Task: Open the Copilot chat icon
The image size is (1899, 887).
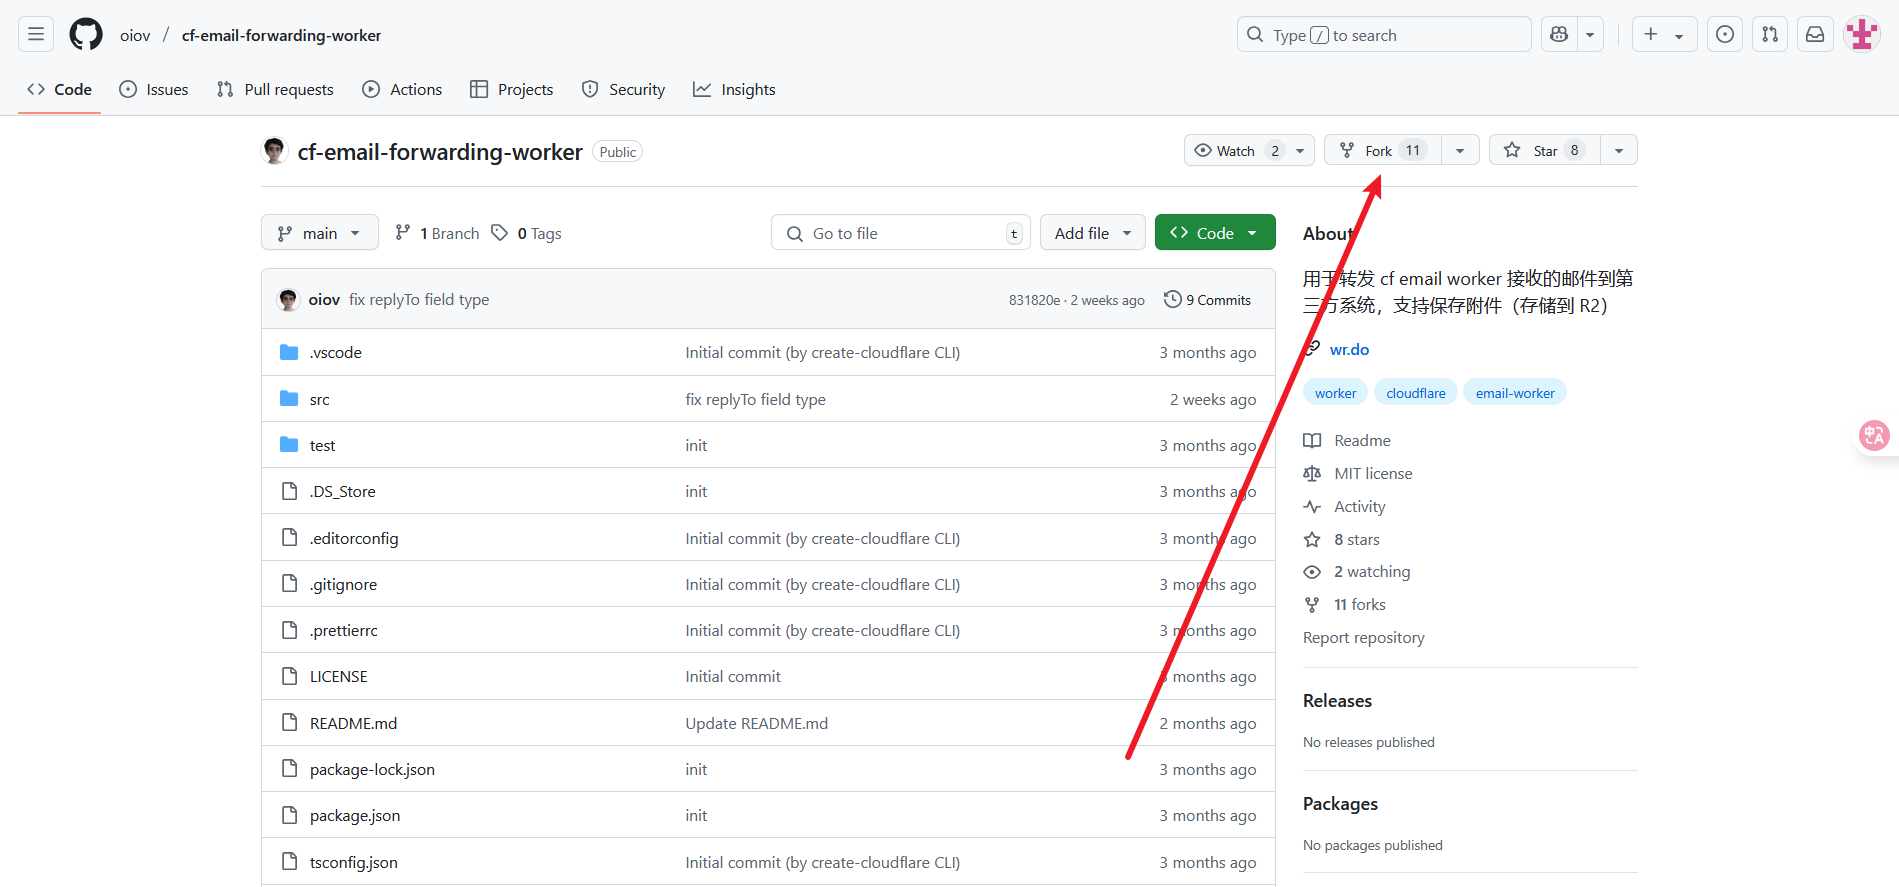Action: [1559, 35]
